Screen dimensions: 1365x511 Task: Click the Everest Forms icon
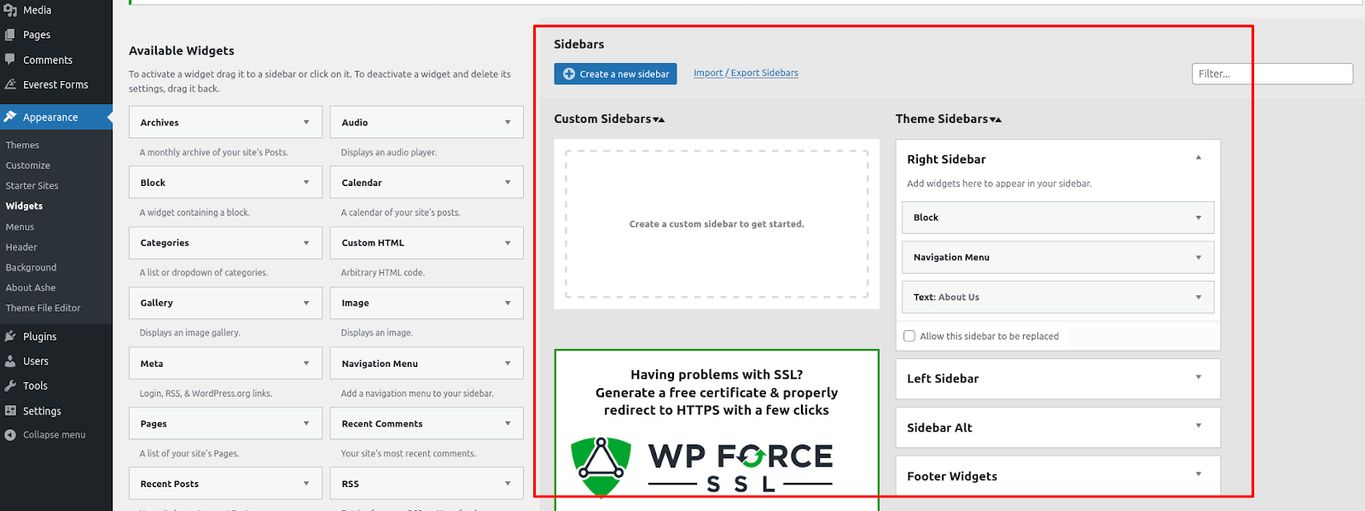coord(10,85)
